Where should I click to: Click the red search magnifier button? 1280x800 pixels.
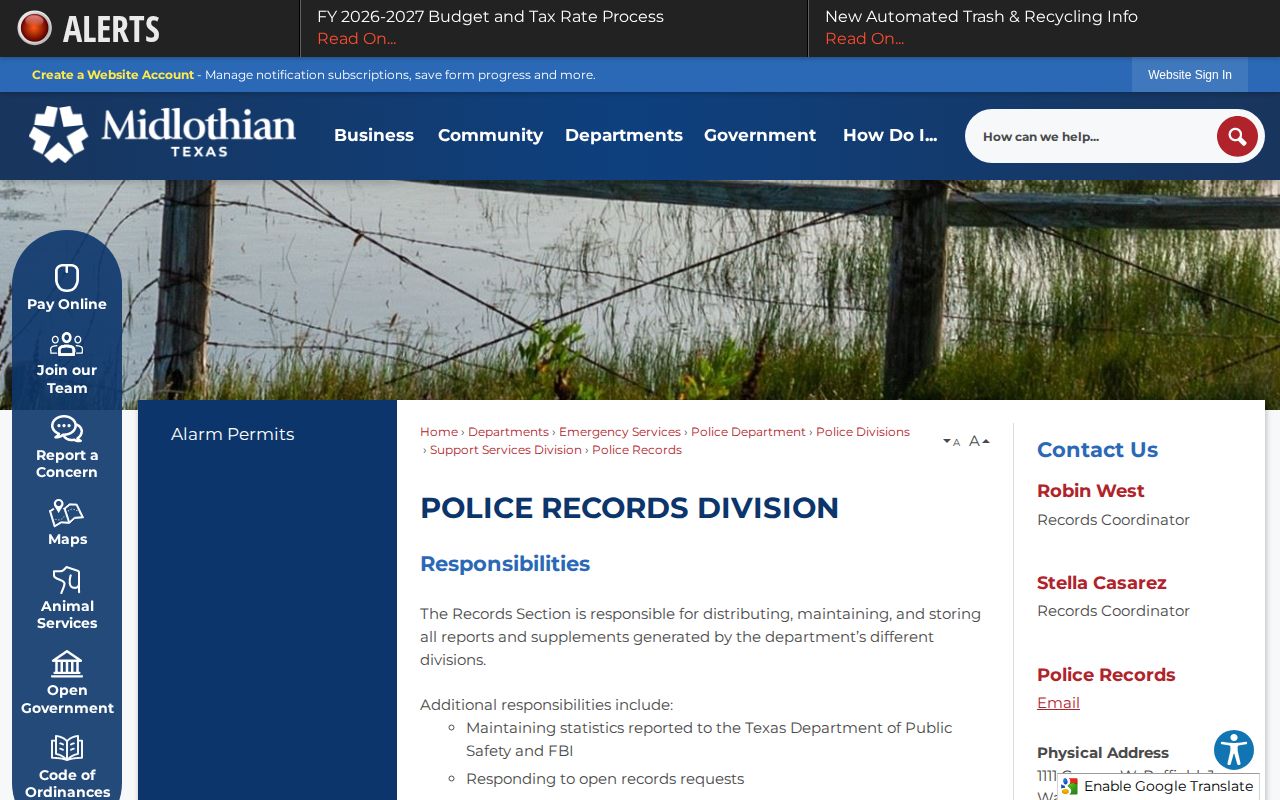[x=1237, y=136]
